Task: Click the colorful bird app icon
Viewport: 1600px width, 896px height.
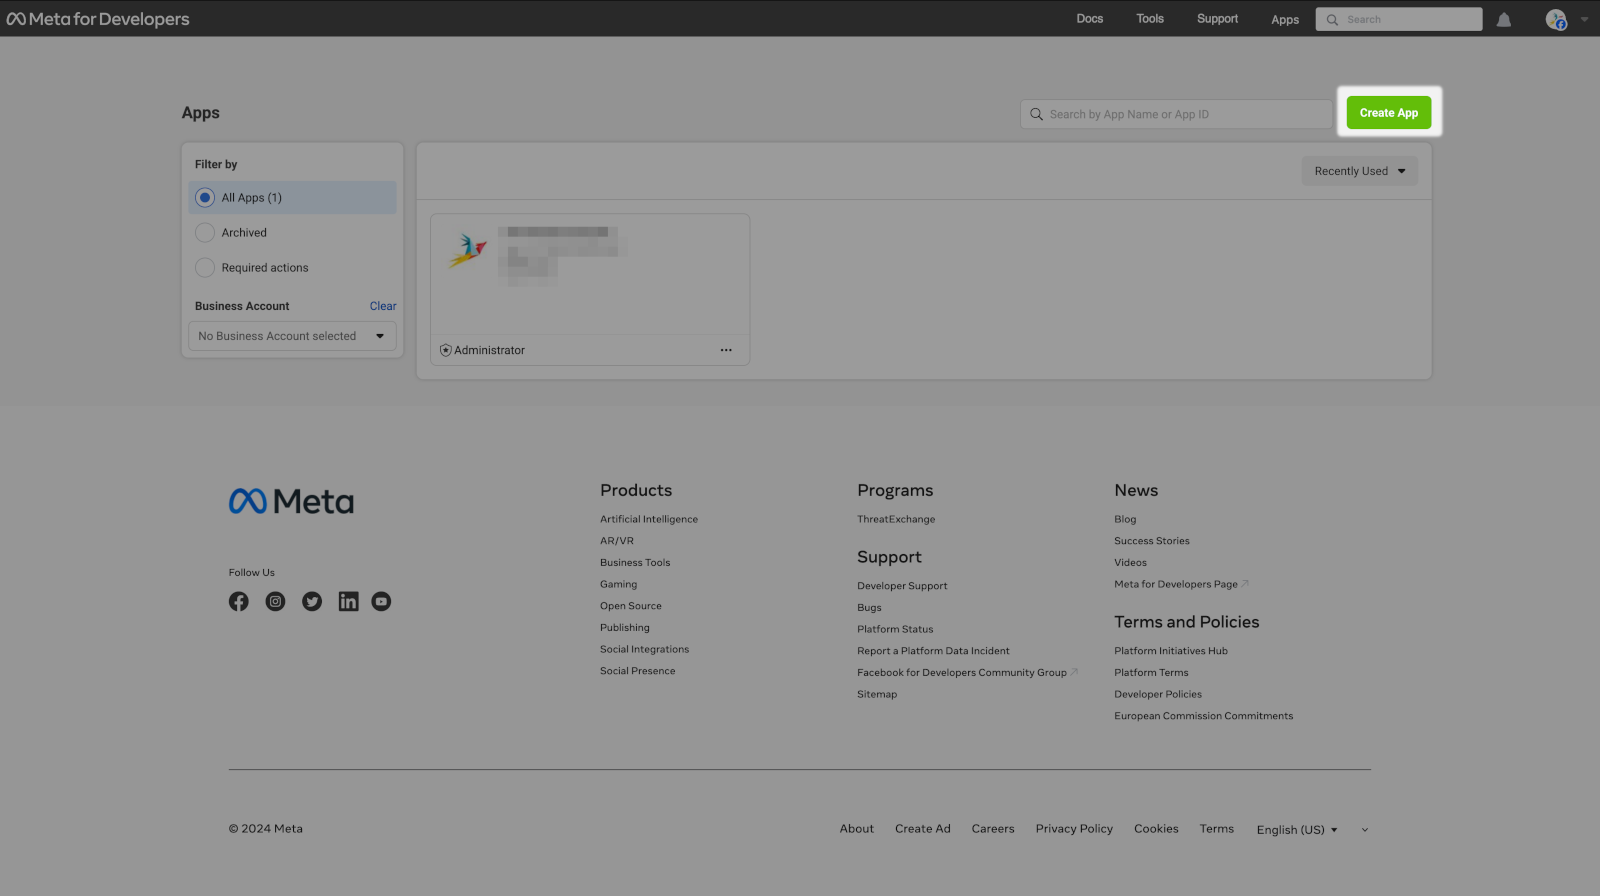Action: pos(467,249)
